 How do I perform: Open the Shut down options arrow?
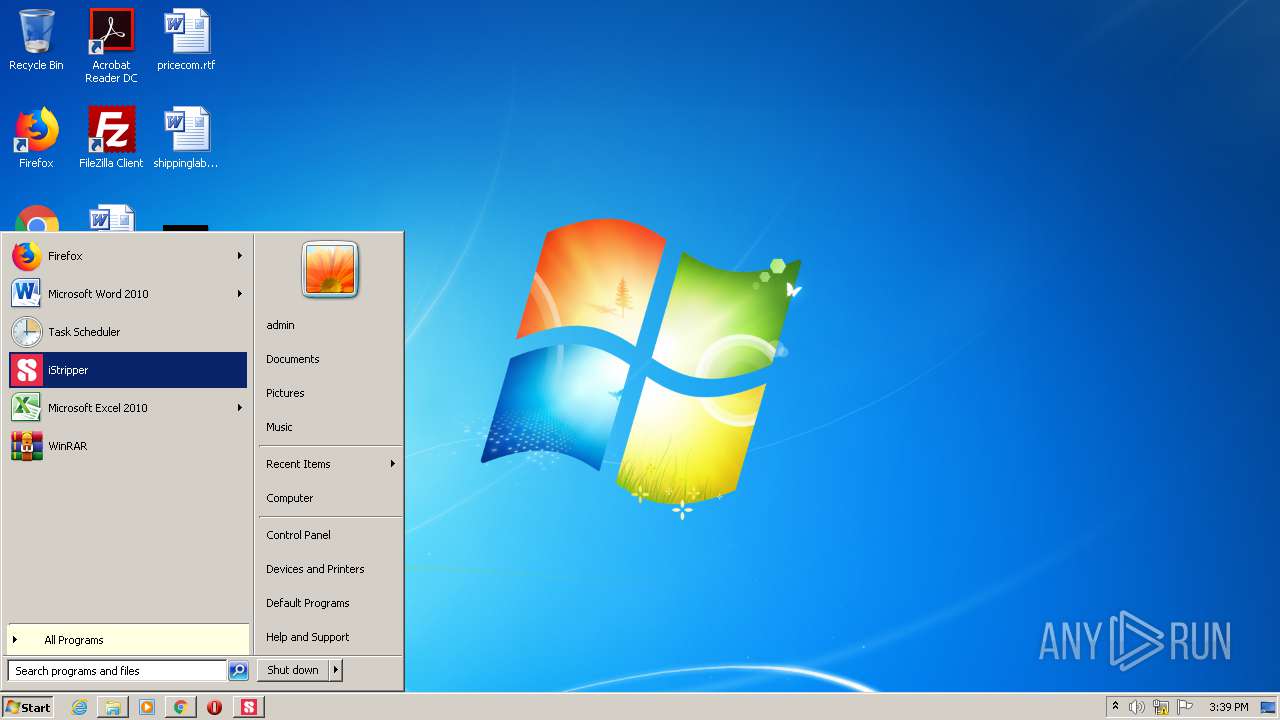pos(336,670)
